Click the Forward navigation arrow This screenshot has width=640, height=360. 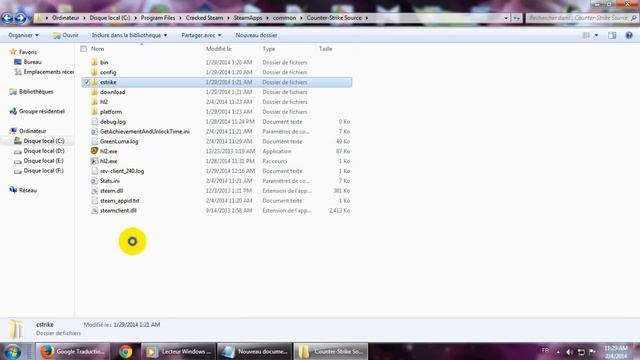(20, 18)
